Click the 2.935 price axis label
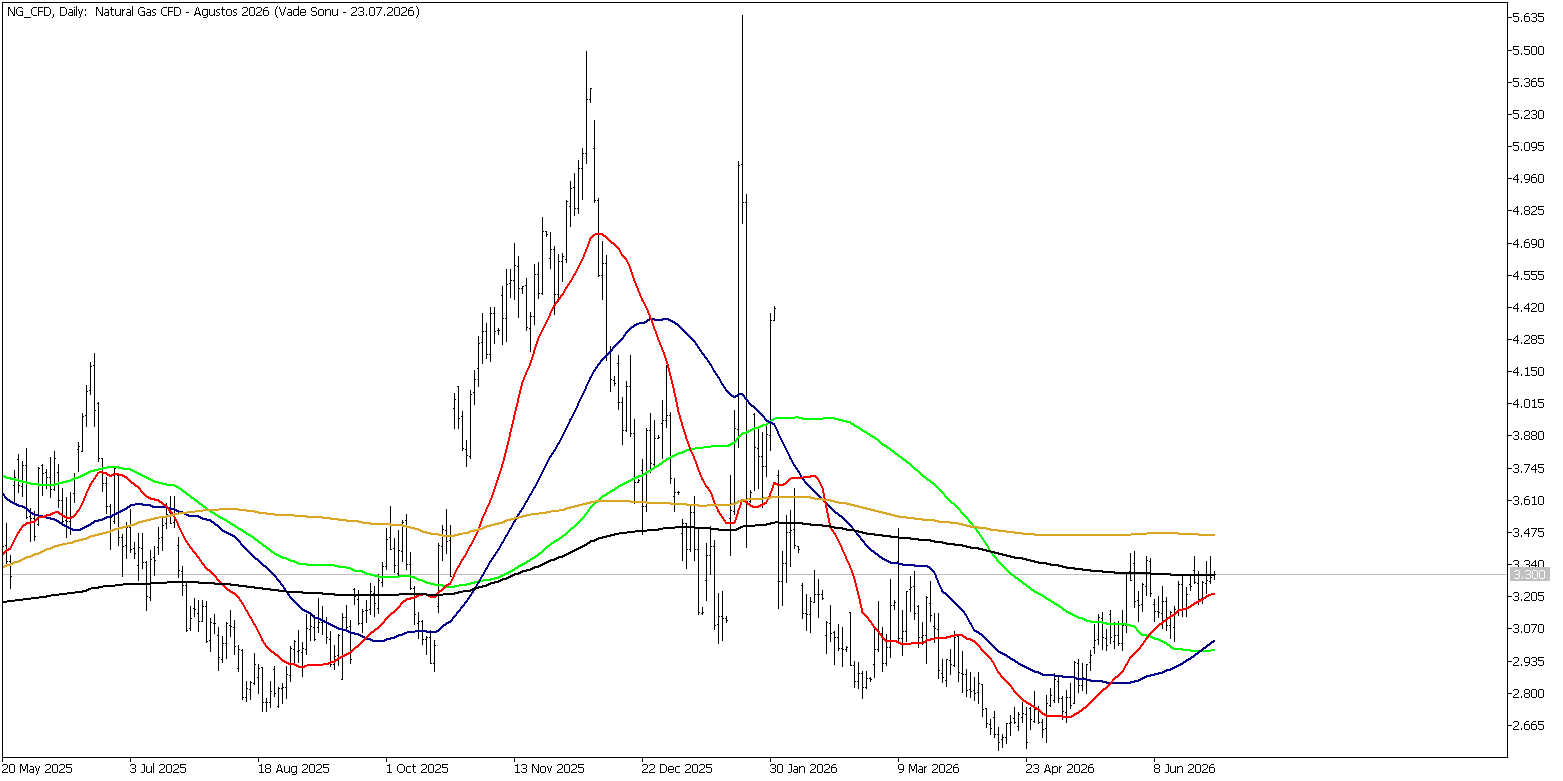 point(1530,661)
